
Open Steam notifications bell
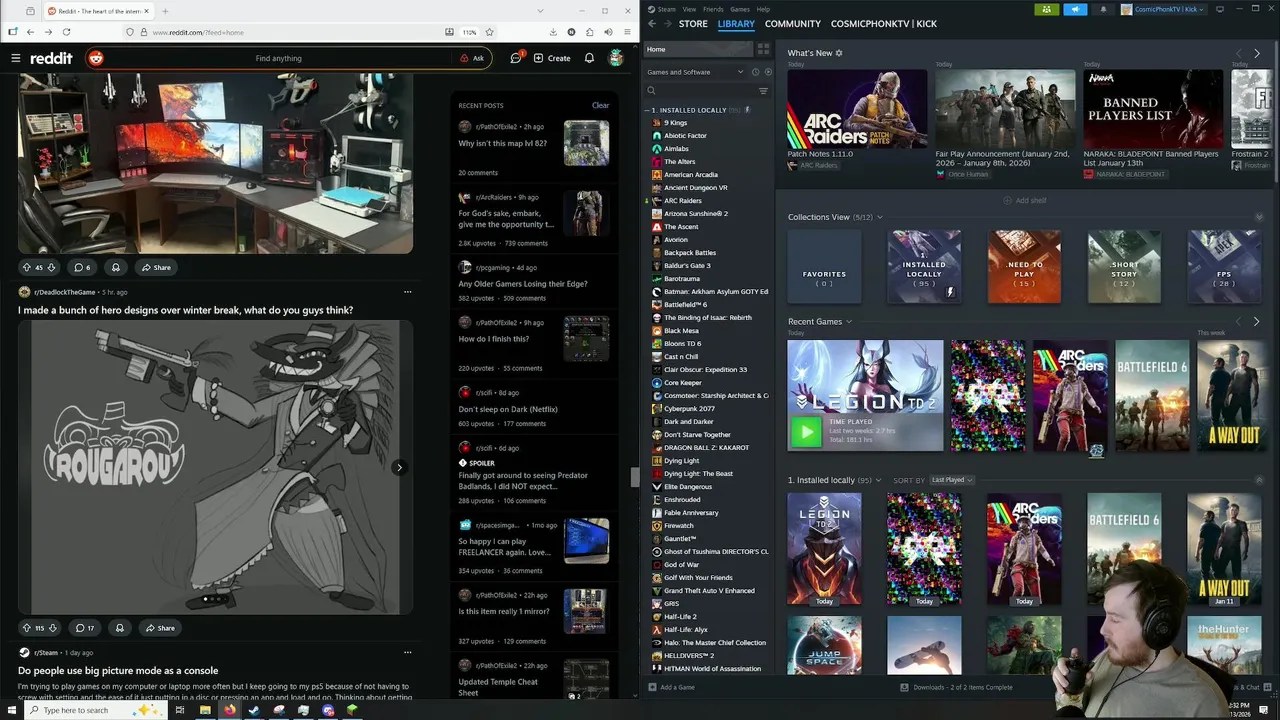(1103, 9)
